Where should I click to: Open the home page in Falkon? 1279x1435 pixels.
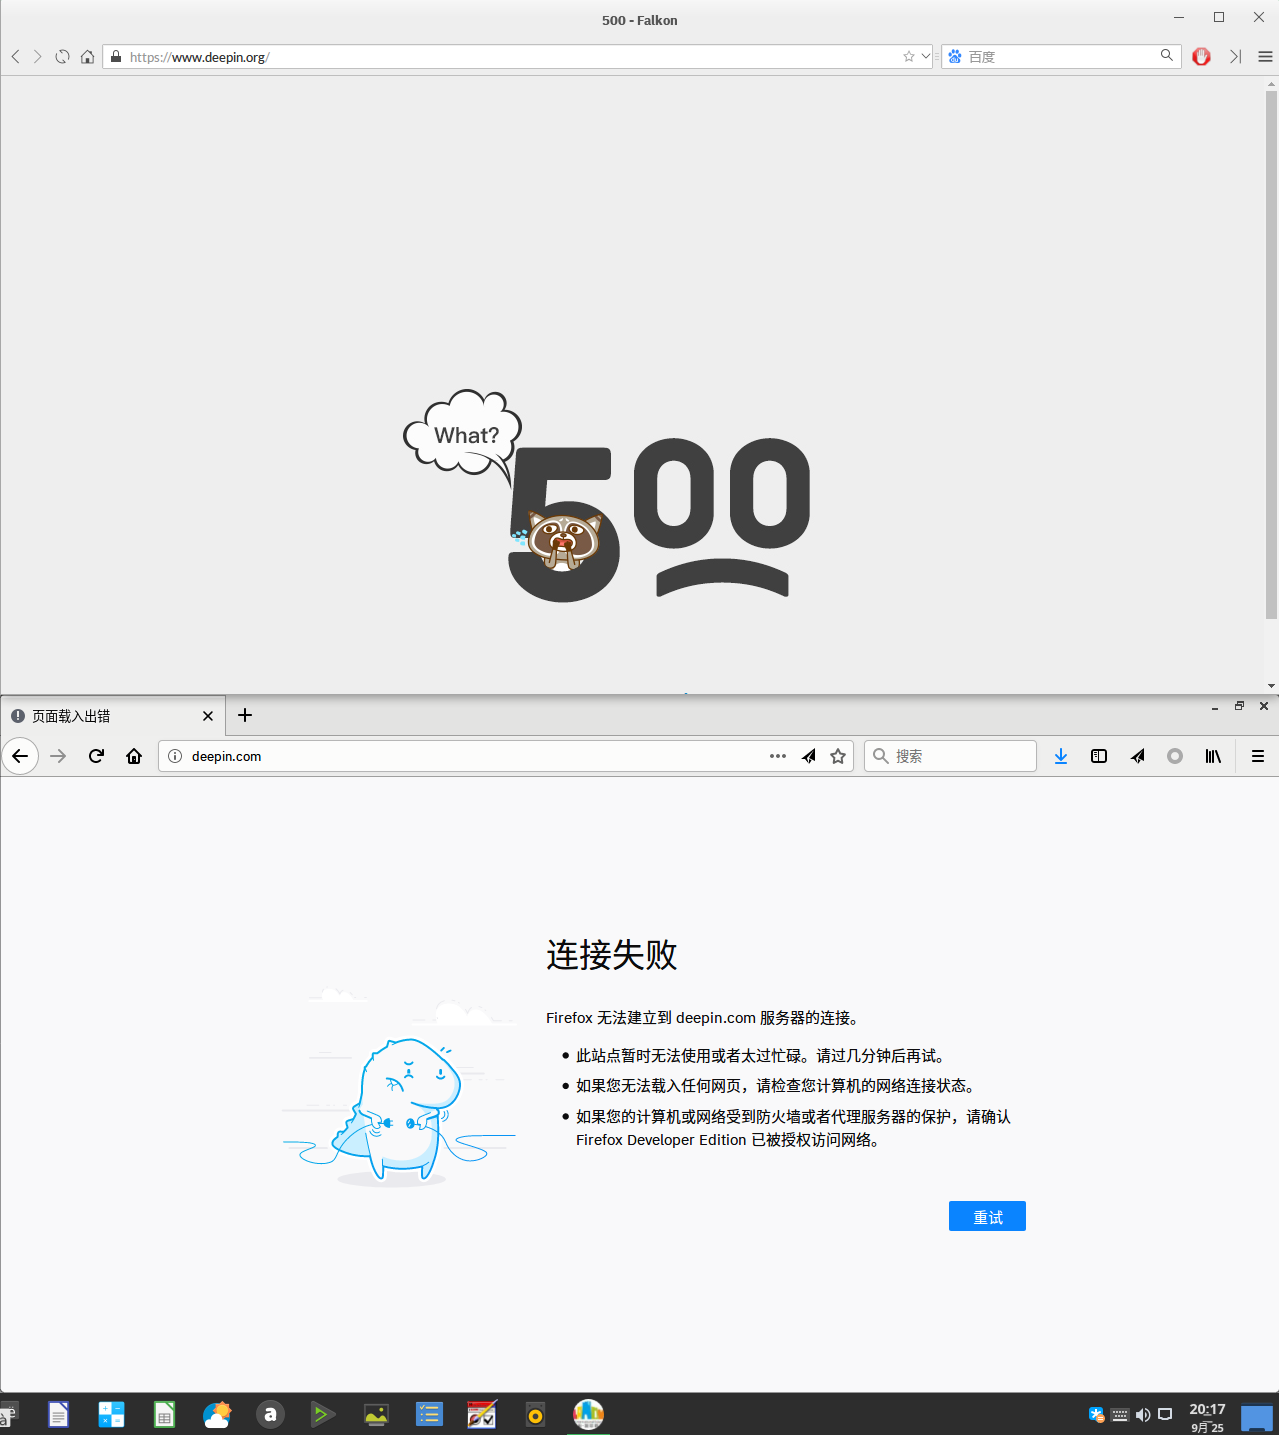click(88, 57)
